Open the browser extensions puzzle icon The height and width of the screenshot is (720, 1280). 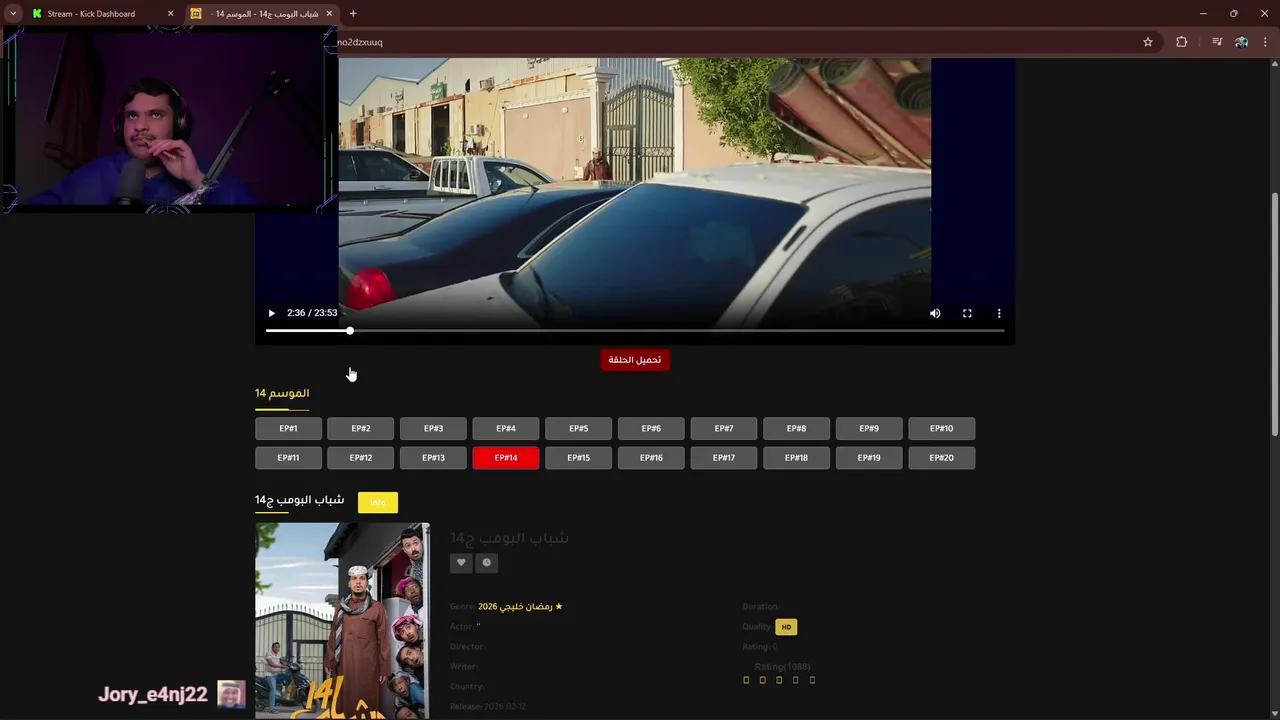[1182, 42]
